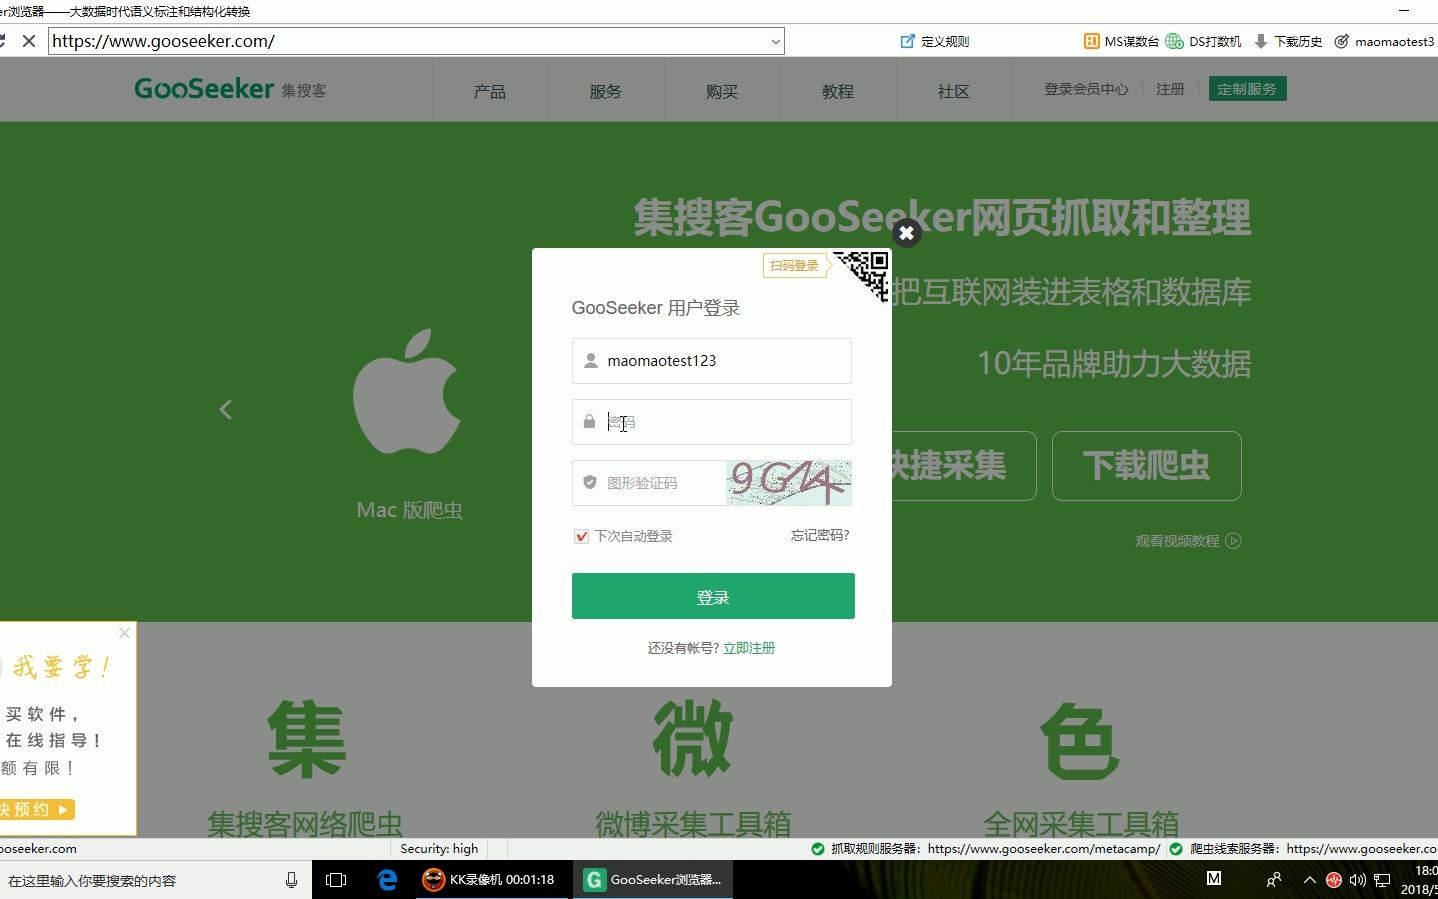Click the 扫码登录 label
The height and width of the screenshot is (899, 1438).
794,265
